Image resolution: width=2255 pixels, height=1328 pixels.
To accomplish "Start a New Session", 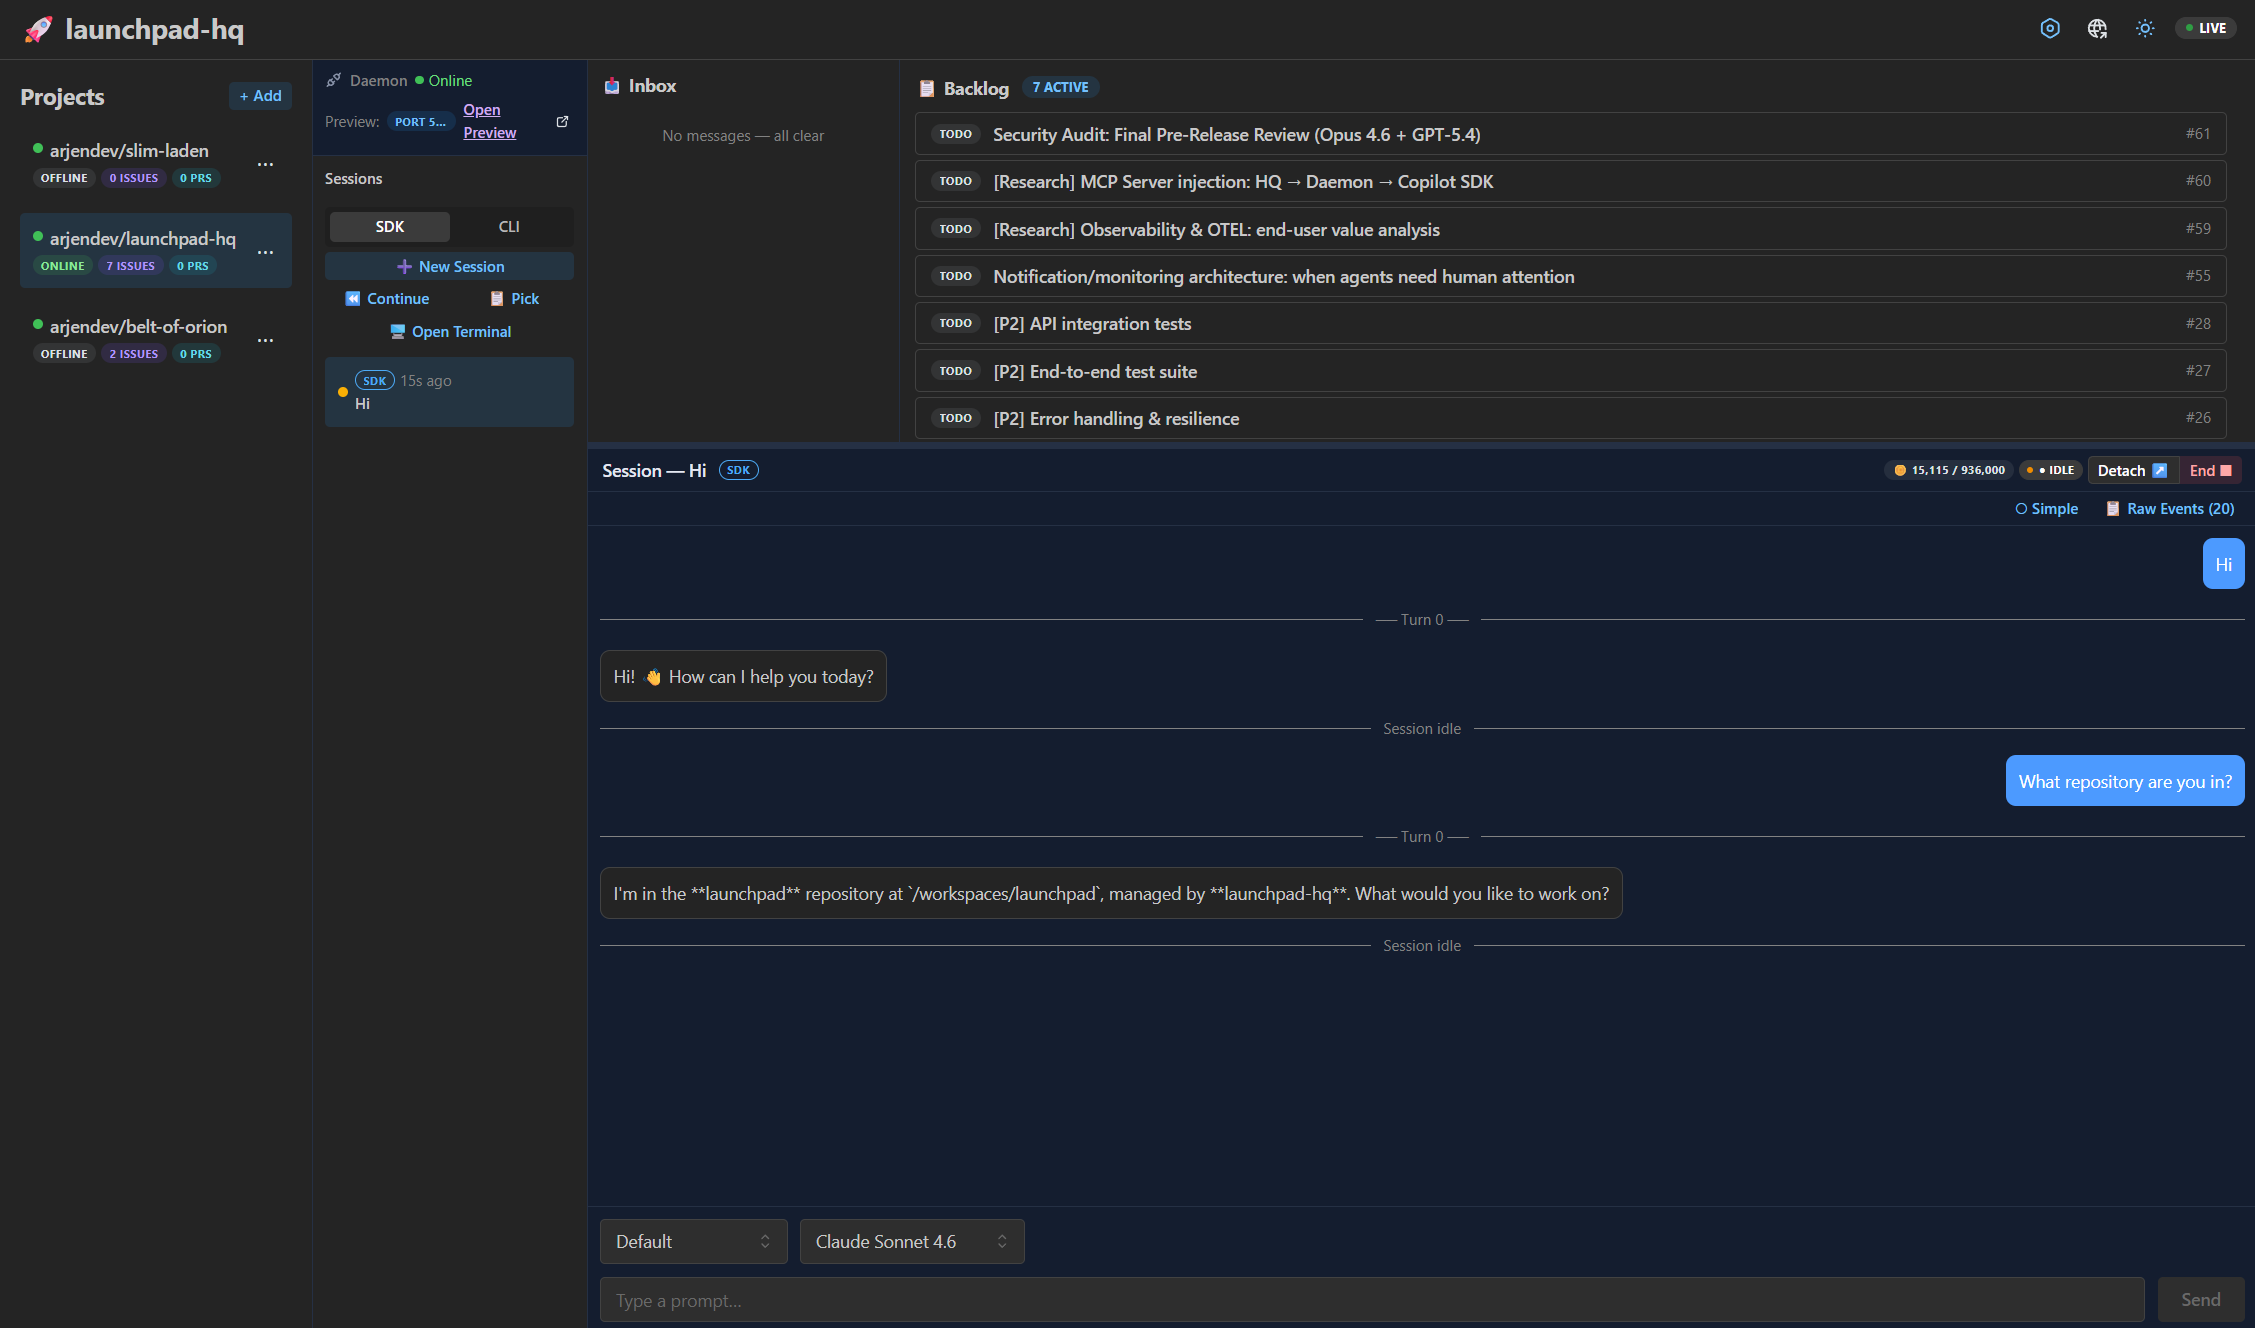I will pos(450,266).
